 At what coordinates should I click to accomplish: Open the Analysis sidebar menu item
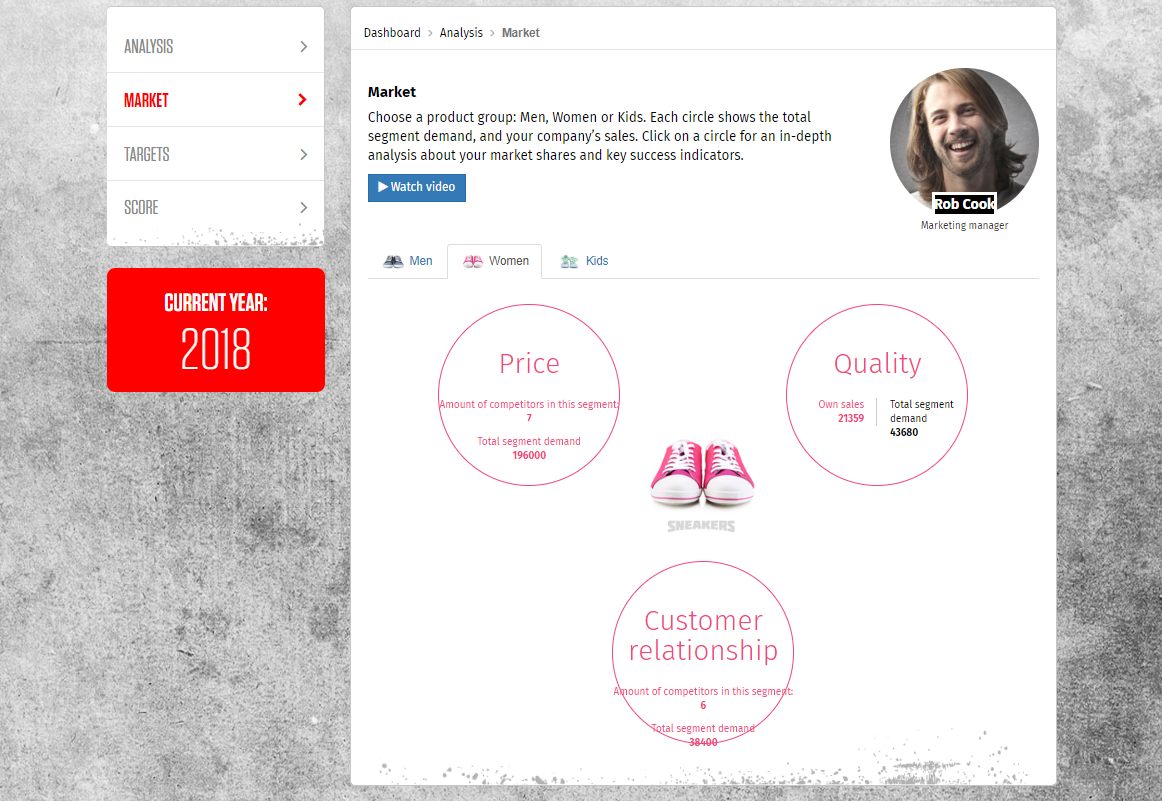coord(149,47)
